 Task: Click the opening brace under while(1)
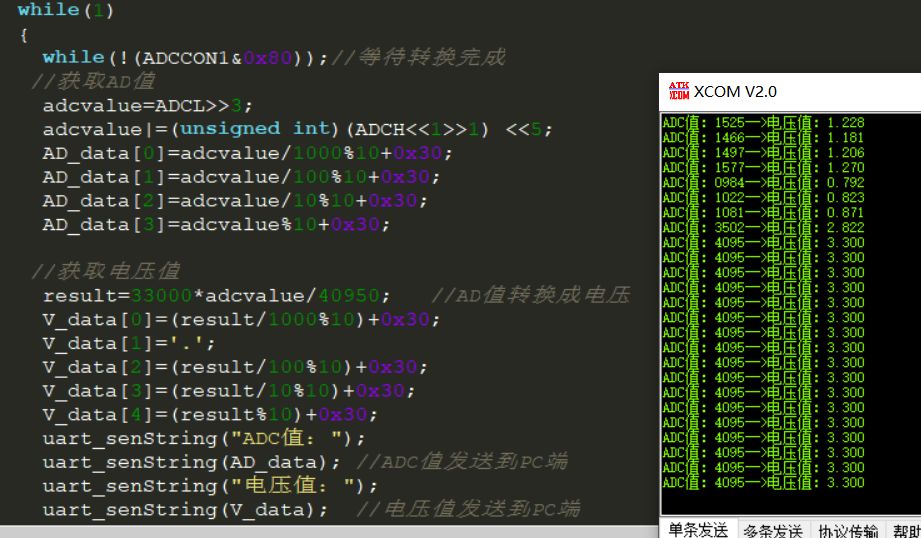23,35
